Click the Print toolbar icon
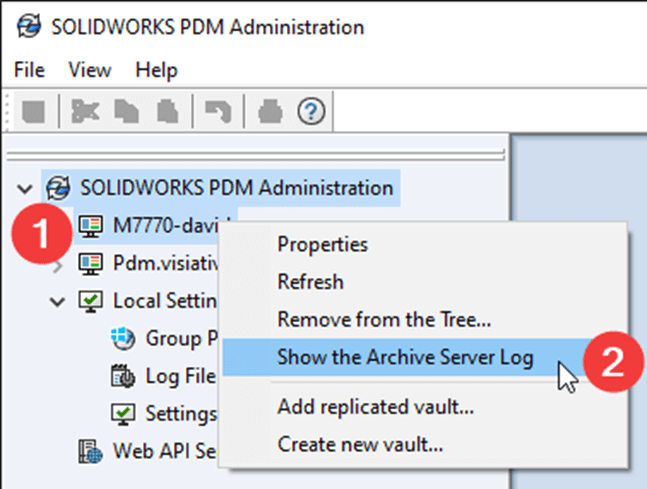The image size is (647, 489). click(x=270, y=111)
